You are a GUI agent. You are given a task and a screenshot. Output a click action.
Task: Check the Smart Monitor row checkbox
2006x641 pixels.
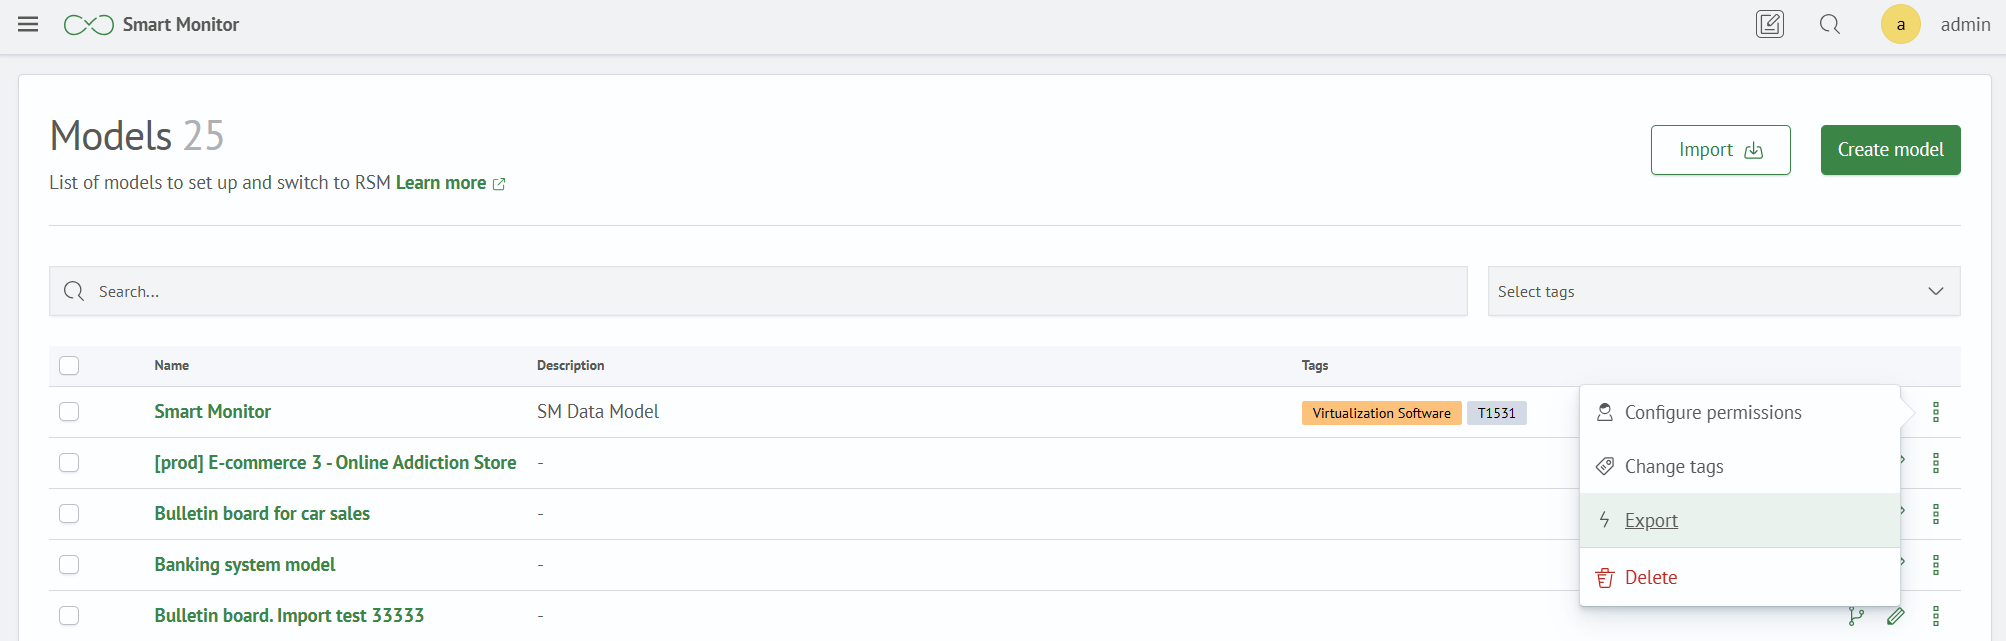click(x=69, y=412)
